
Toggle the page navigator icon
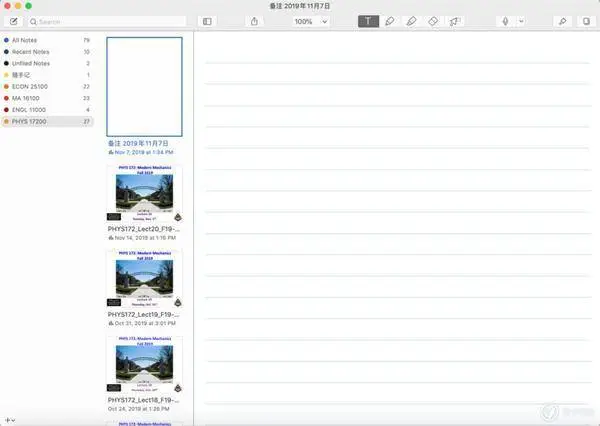(x=586, y=21)
